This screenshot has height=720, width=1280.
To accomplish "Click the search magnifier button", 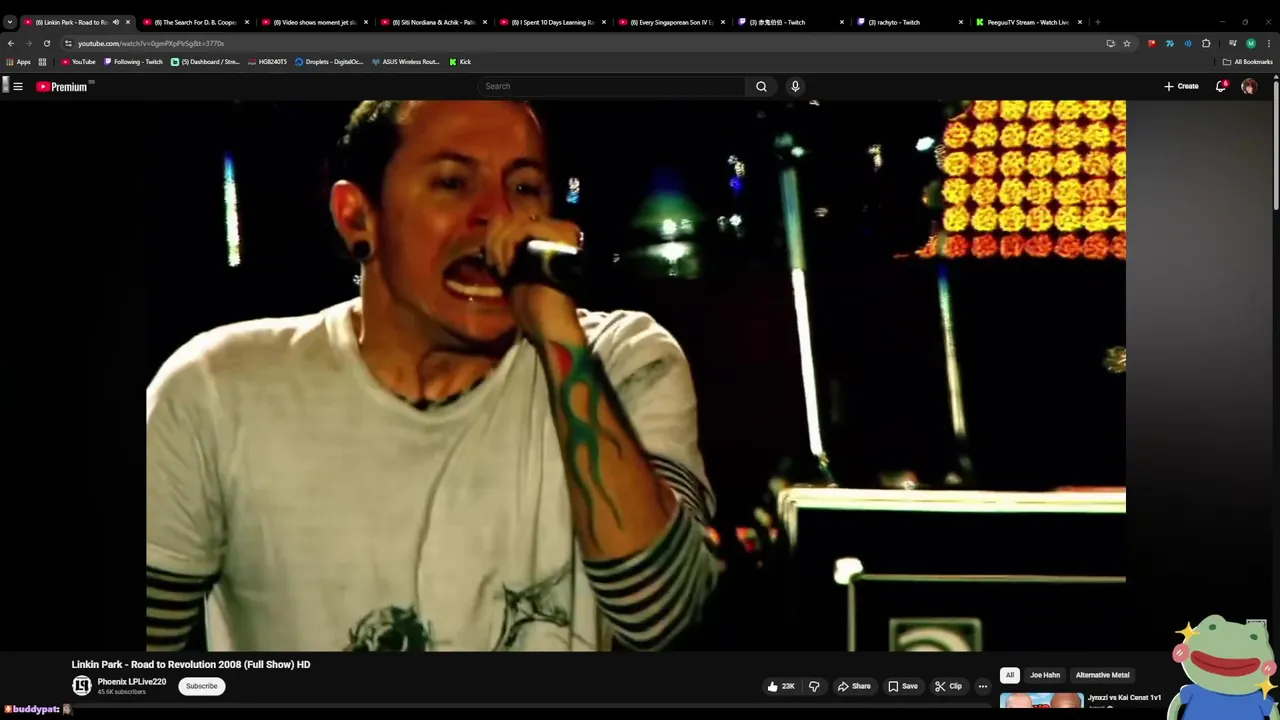I will [x=761, y=86].
